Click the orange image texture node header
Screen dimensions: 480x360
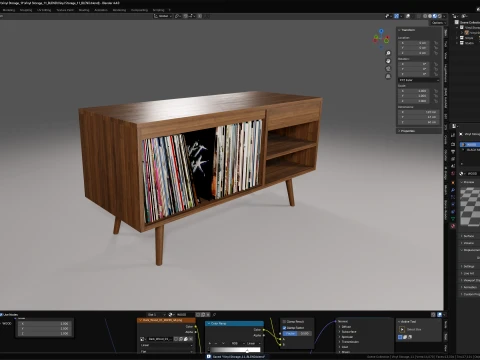click(166, 320)
